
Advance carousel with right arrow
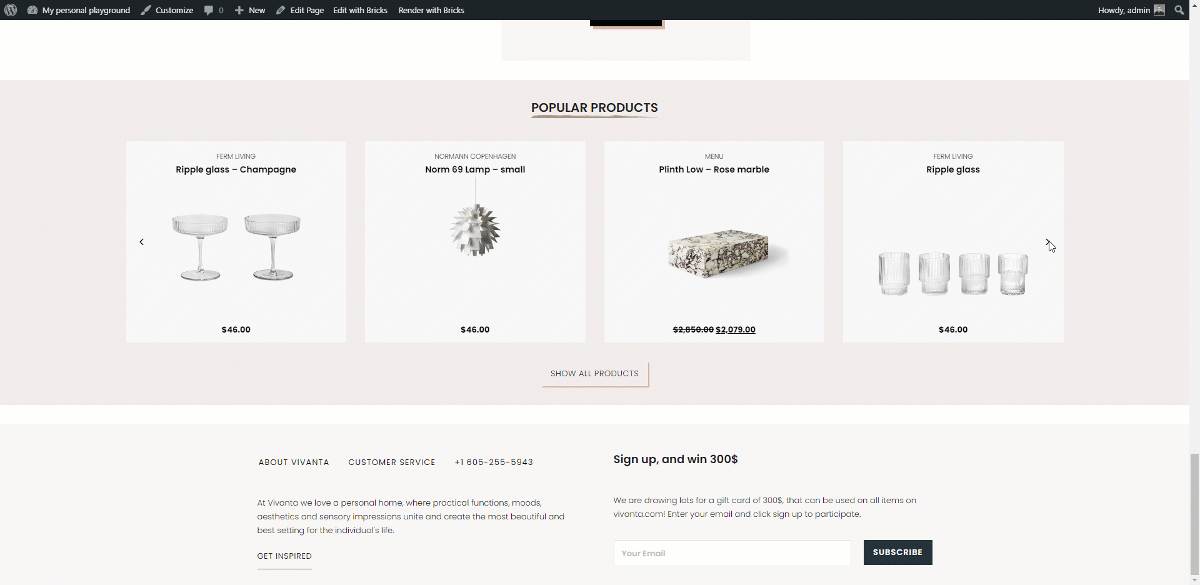point(1047,242)
